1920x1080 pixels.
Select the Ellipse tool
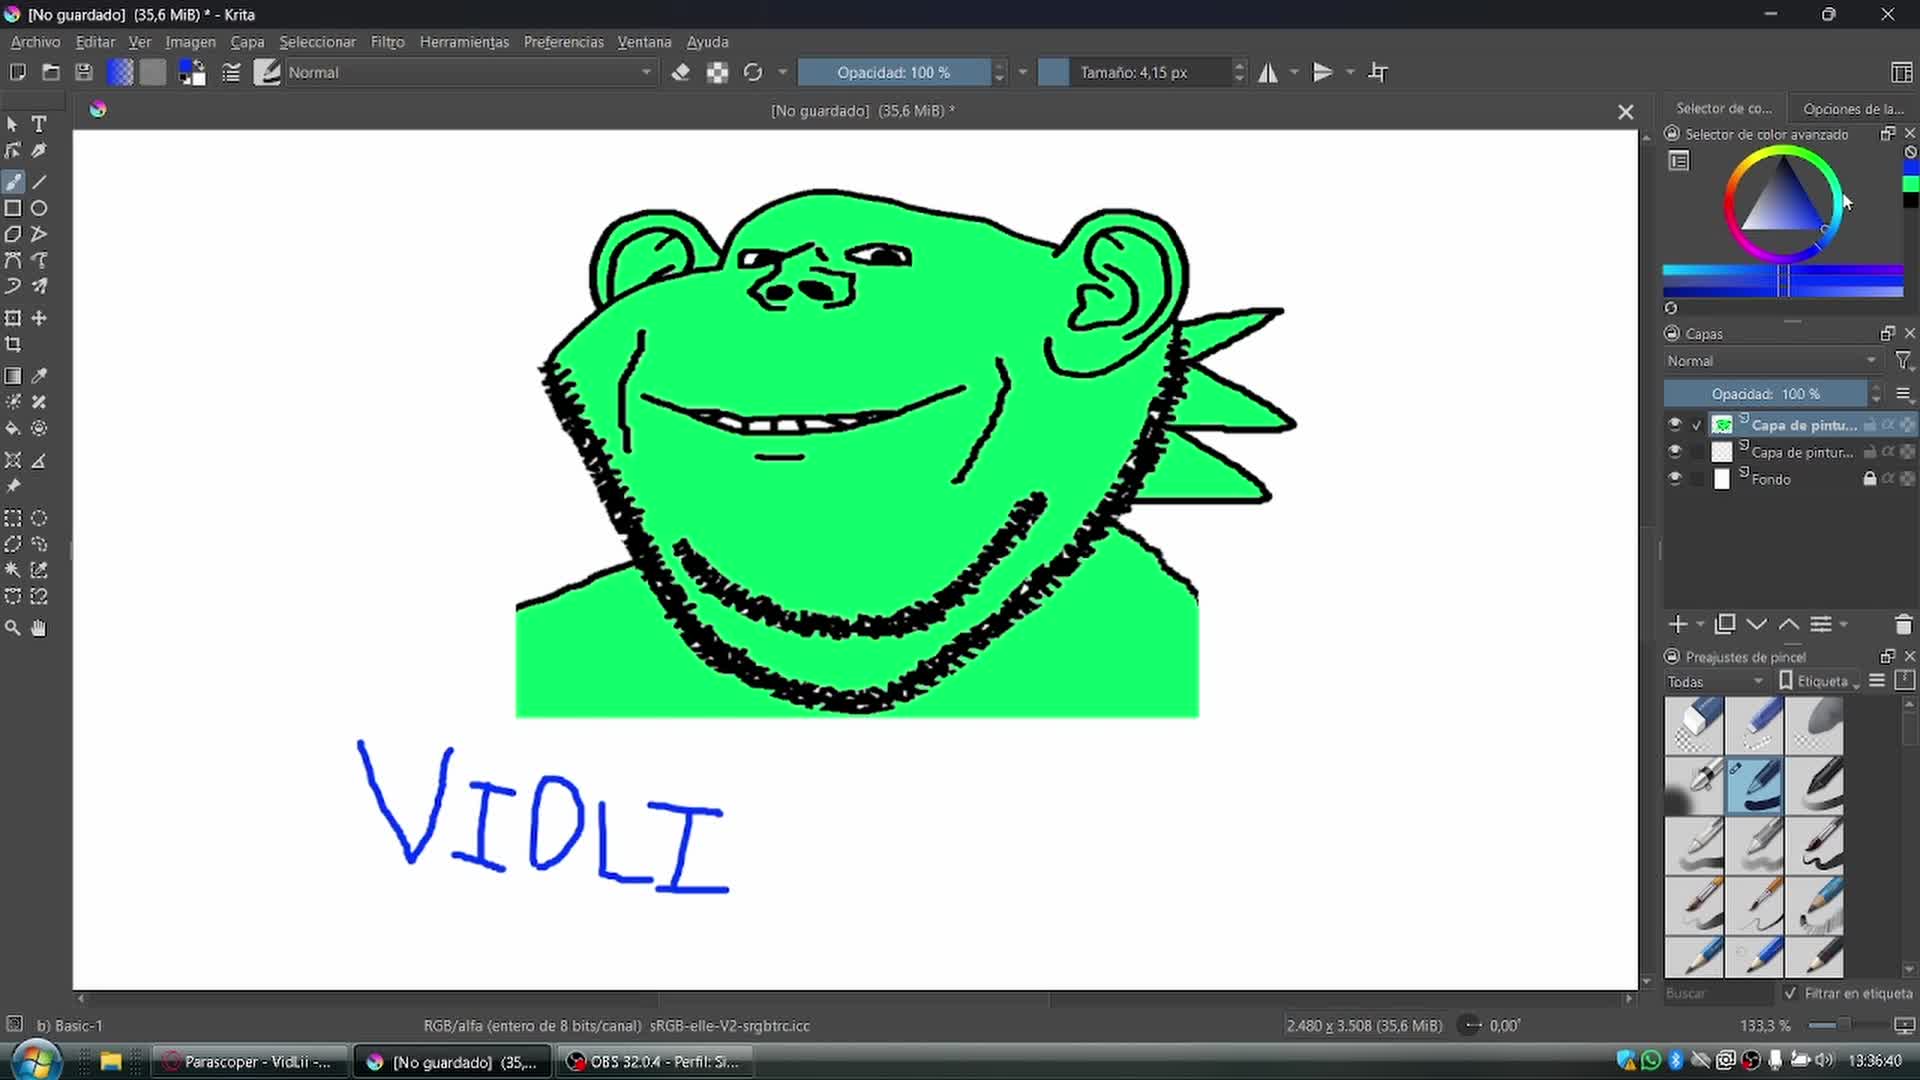point(39,208)
